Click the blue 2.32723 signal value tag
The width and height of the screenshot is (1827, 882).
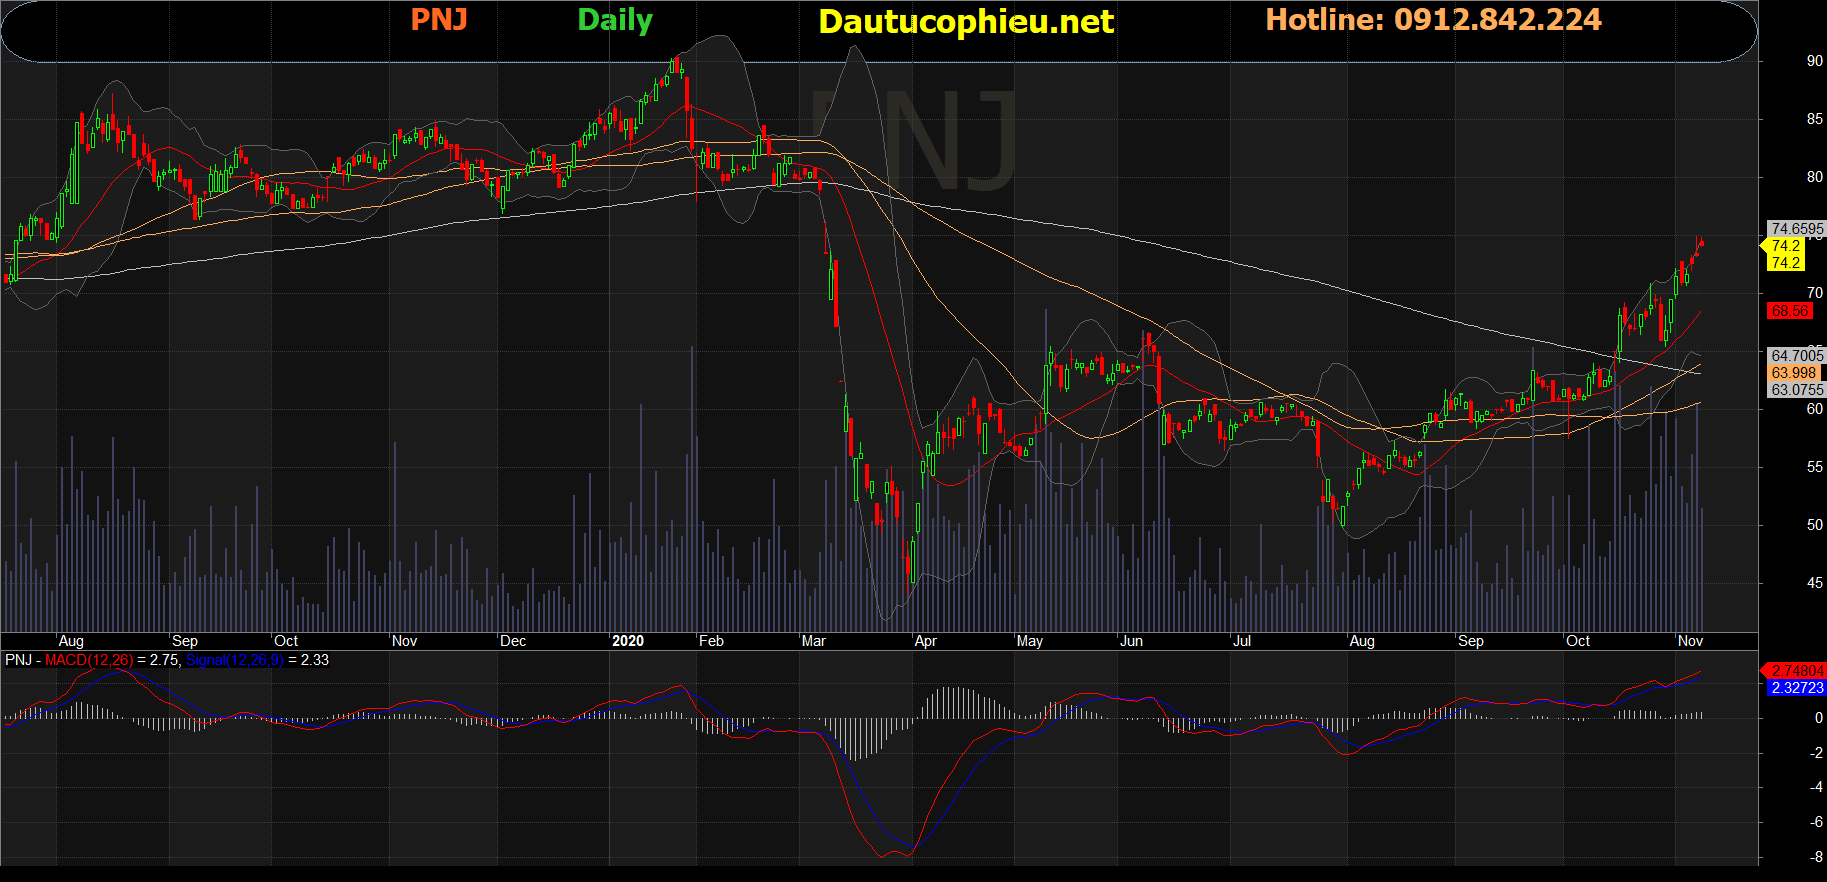click(1797, 688)
